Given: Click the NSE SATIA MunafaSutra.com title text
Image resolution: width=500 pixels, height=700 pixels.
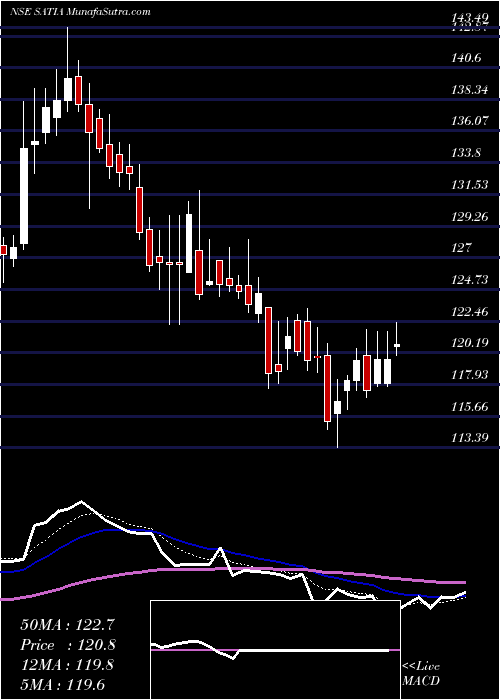Looking at the screenshot, I should tap(80, 12).
